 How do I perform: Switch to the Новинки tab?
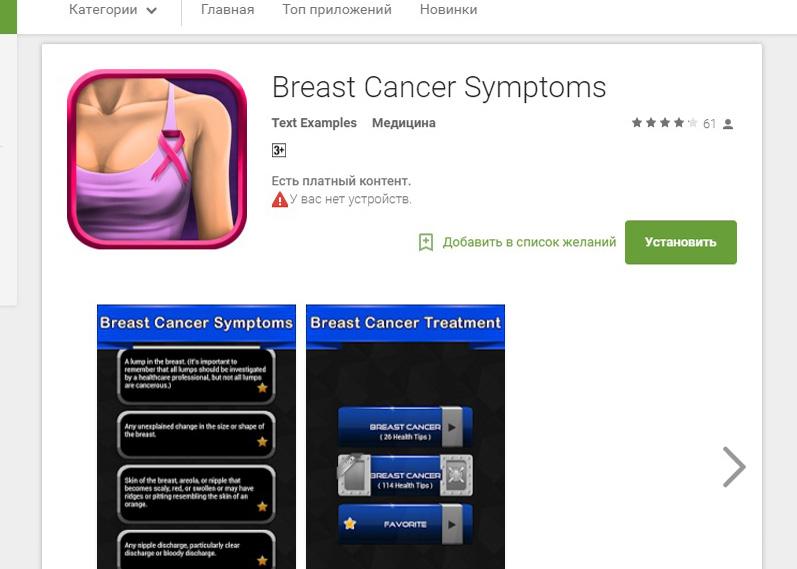(448, 10)
